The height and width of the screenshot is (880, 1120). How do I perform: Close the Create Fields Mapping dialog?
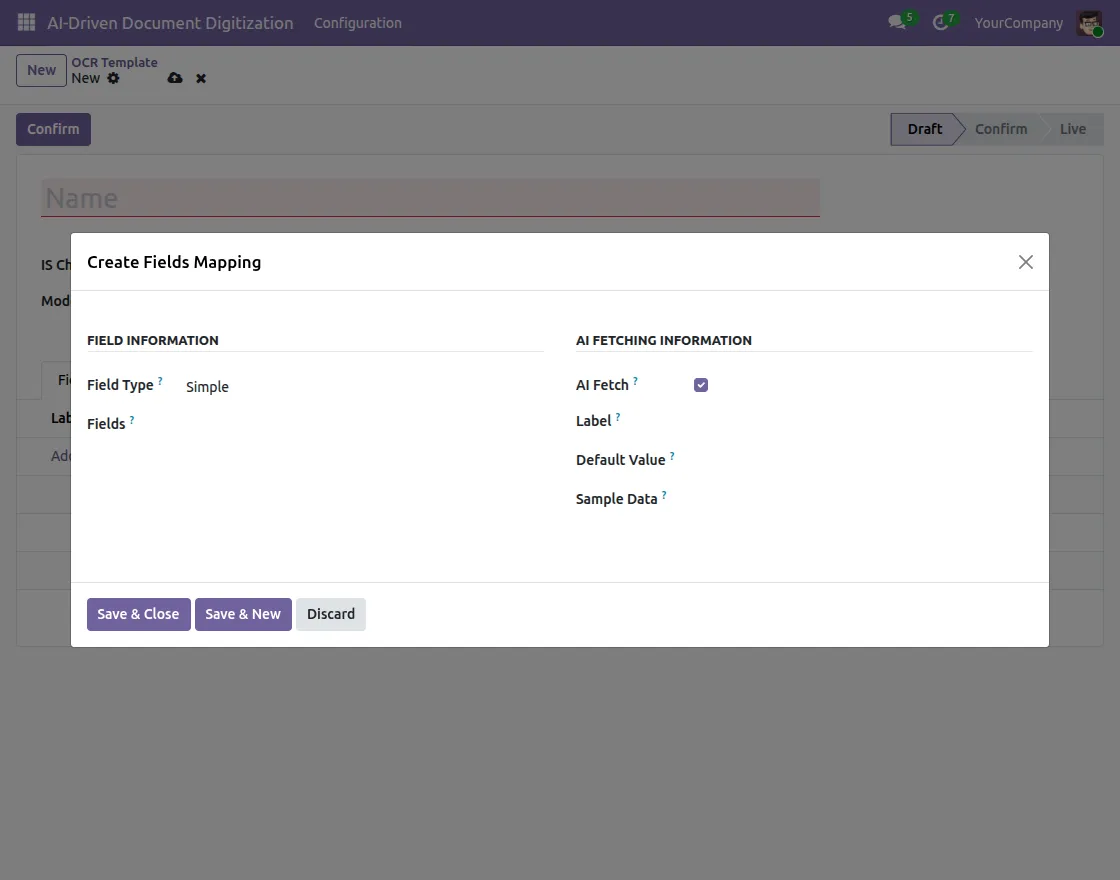click(1026, 262)
